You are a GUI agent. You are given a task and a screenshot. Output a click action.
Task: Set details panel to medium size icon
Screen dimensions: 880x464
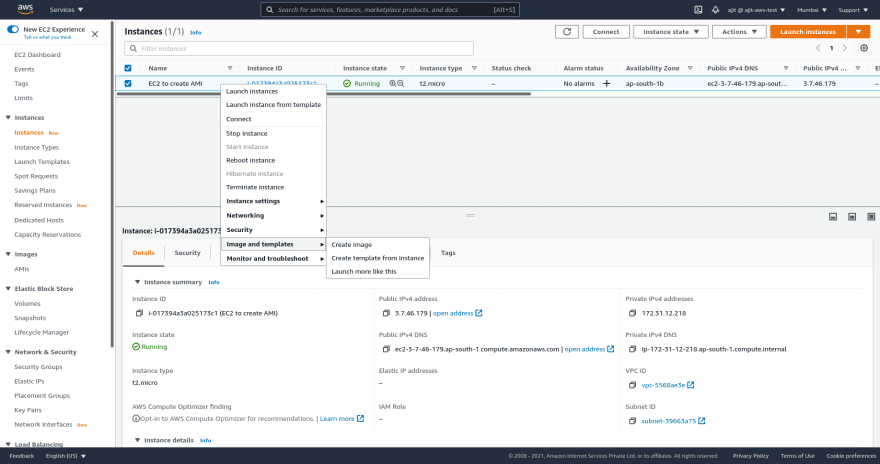tap(852, 217)
